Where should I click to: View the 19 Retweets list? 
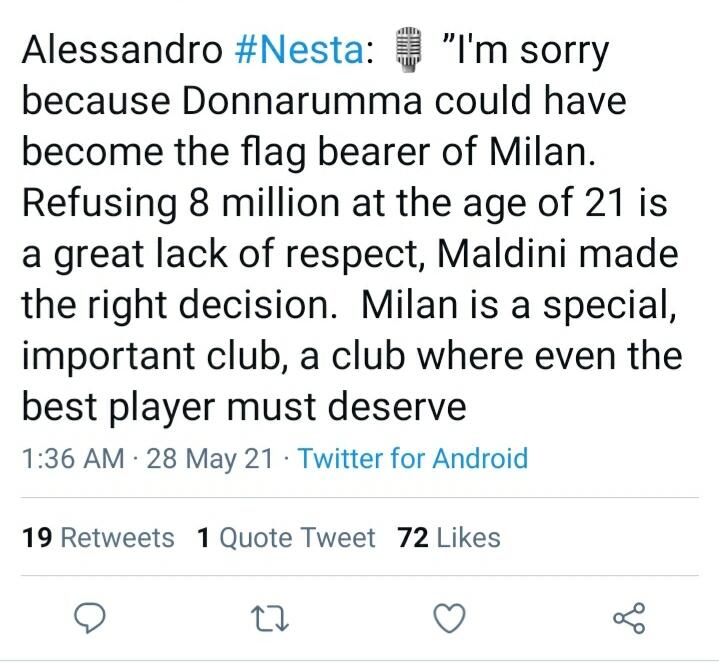tap(98, 538)
